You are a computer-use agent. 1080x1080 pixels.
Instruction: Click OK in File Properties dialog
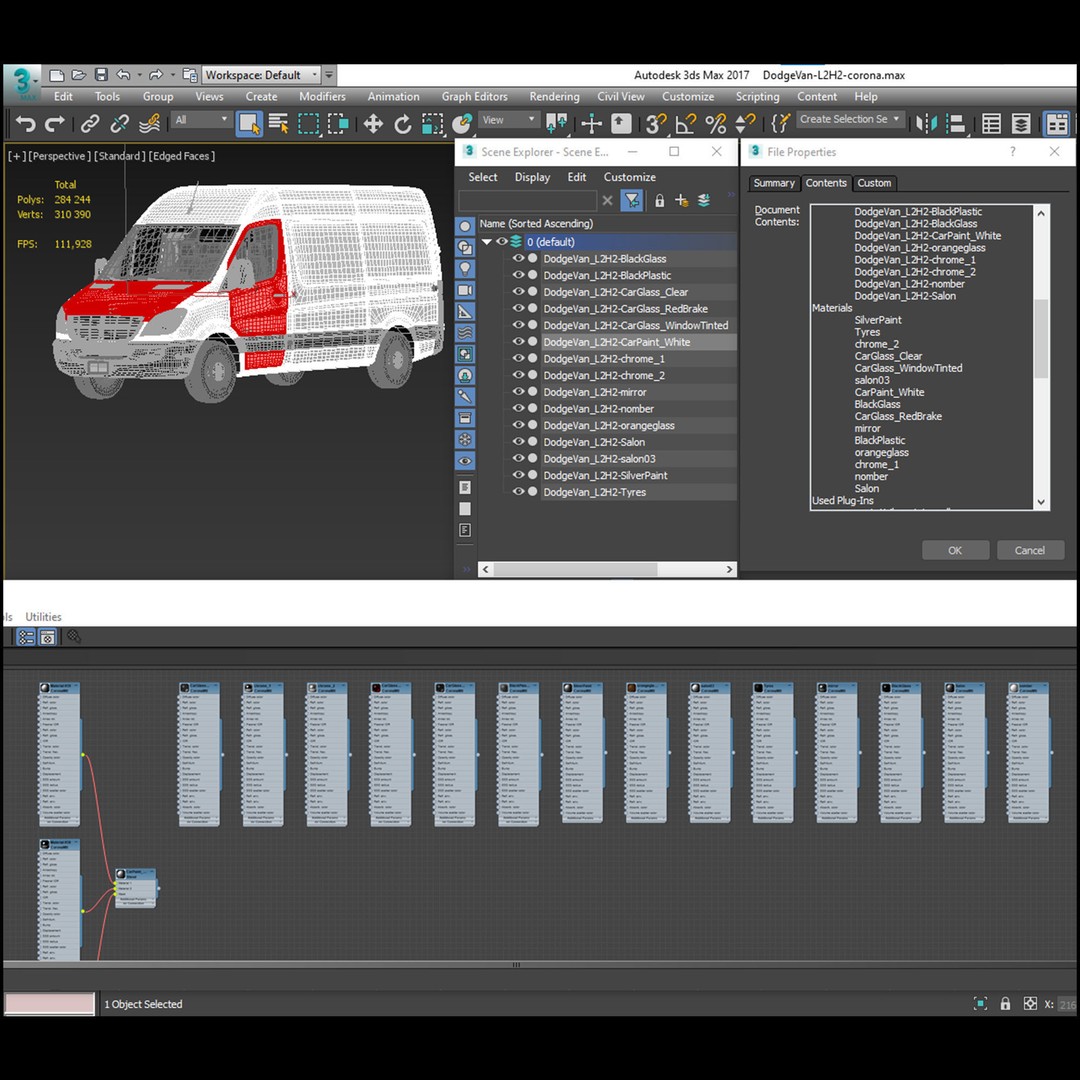coord(955,550)
